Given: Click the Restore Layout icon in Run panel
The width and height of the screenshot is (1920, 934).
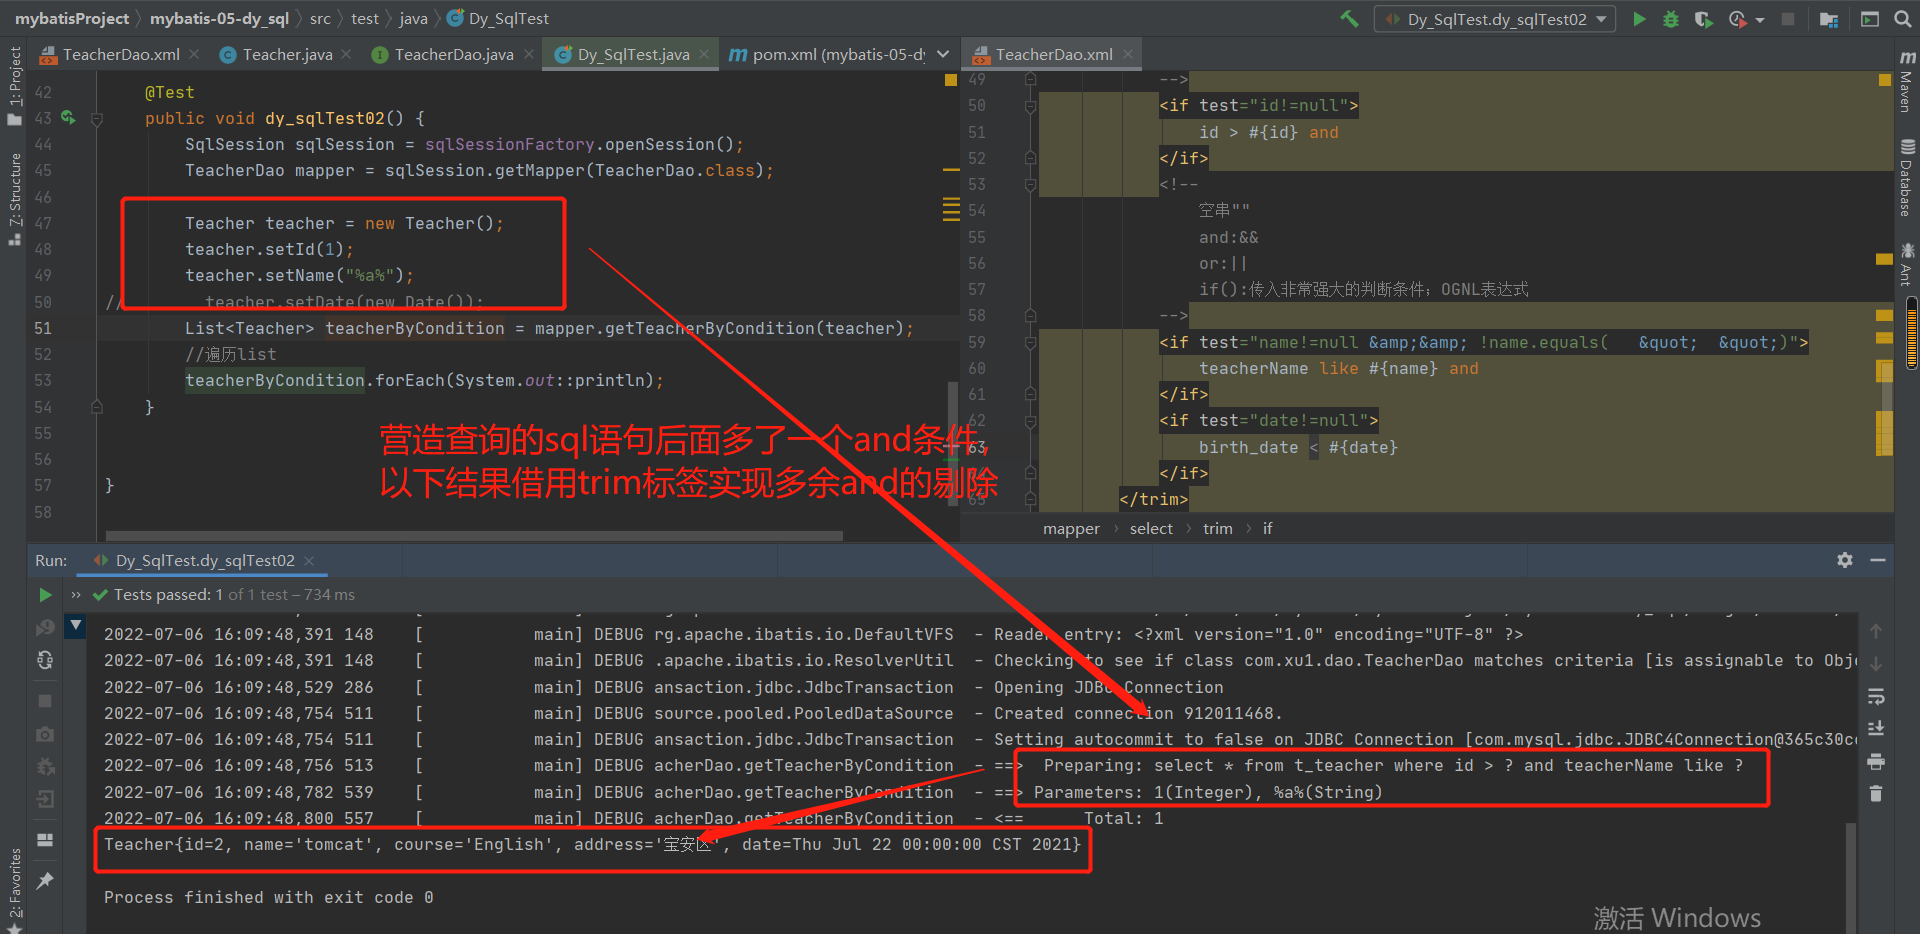Looking at the screenshot, I should [x=45, y=840].
